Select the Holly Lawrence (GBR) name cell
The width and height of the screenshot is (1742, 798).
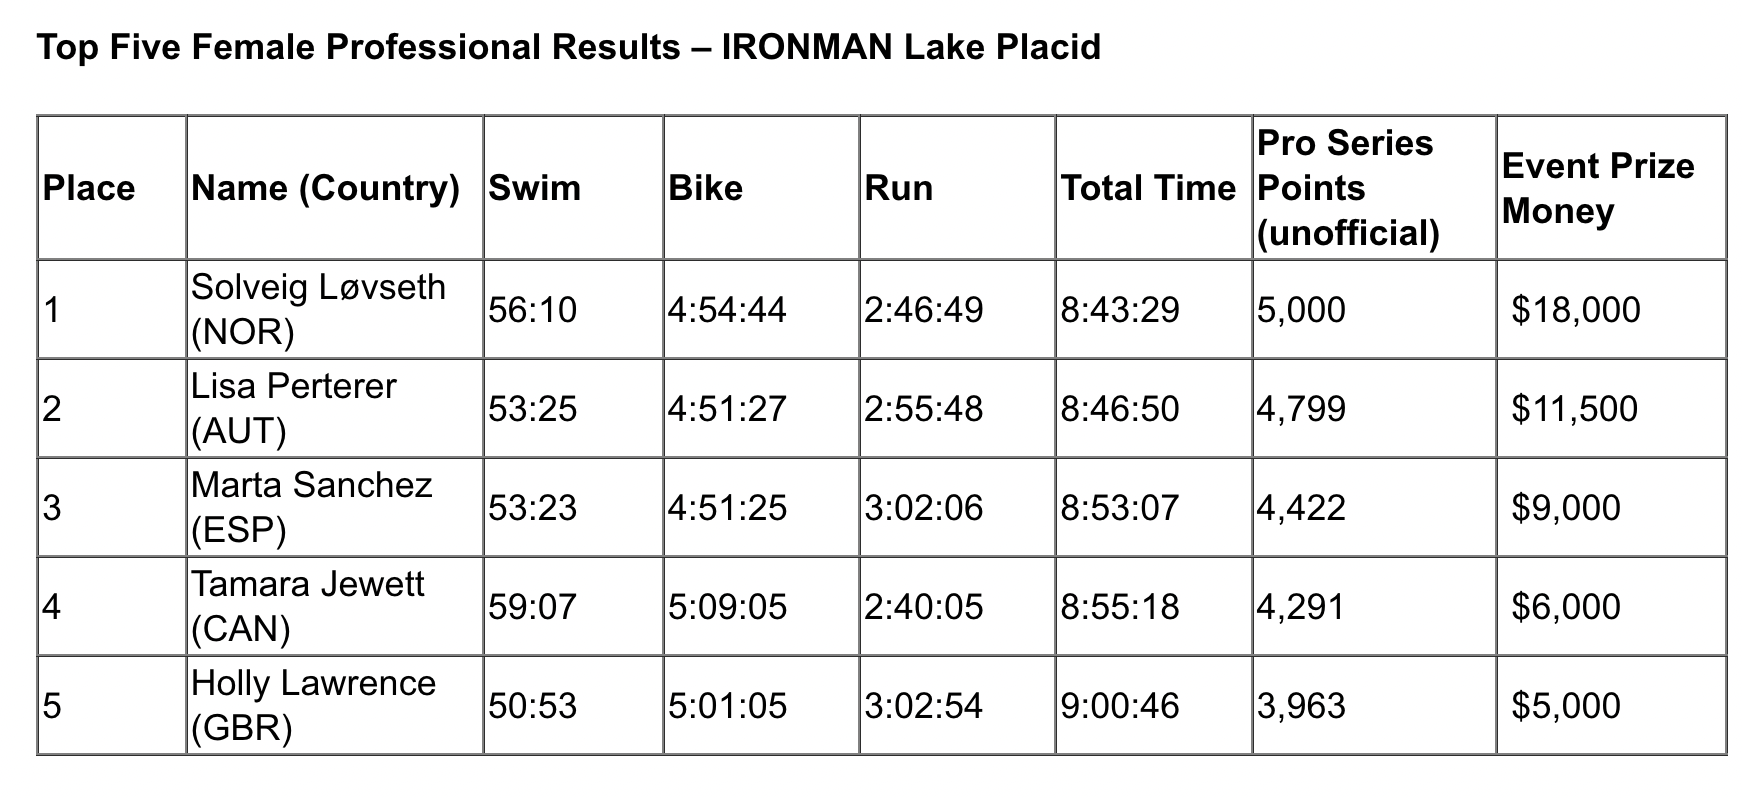click(x=334, y=705)
